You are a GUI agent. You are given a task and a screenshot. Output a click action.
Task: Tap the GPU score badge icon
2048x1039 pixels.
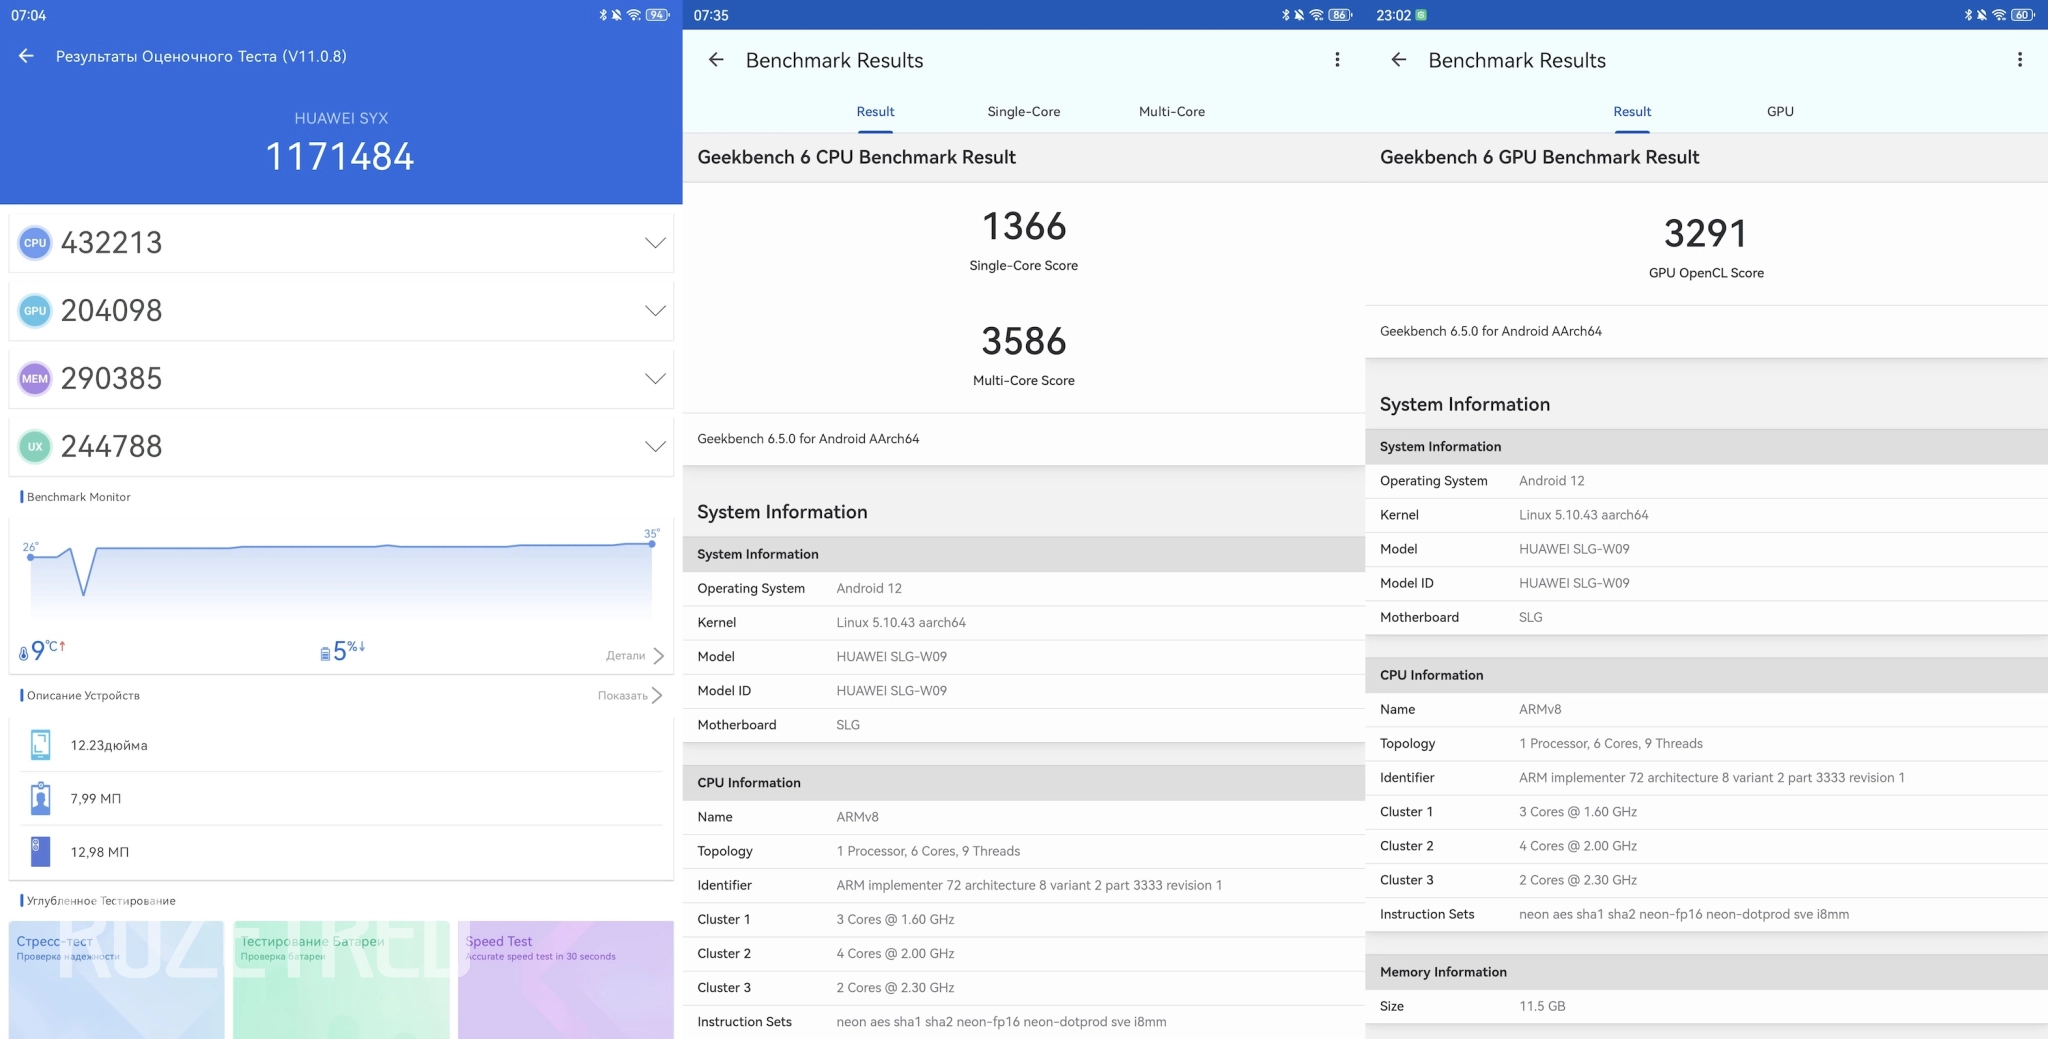35,311
